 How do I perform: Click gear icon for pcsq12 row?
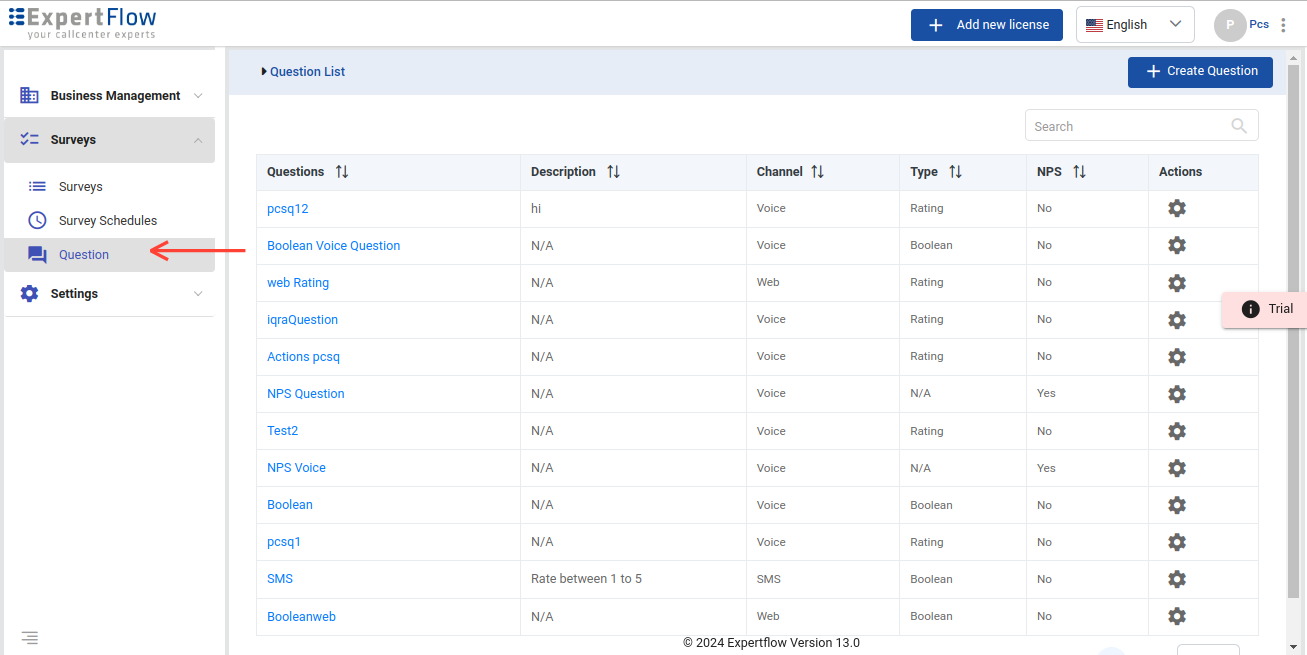click(1177, 208)
